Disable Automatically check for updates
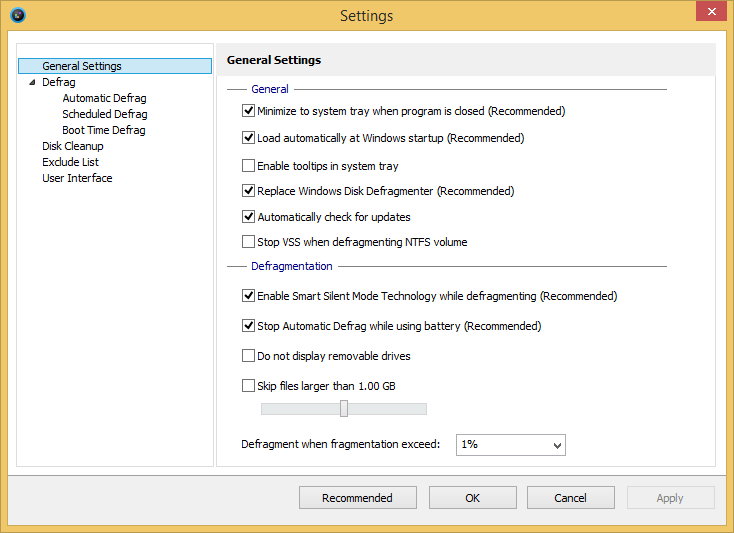Screen dimensions: 734x533 [249, 217]
